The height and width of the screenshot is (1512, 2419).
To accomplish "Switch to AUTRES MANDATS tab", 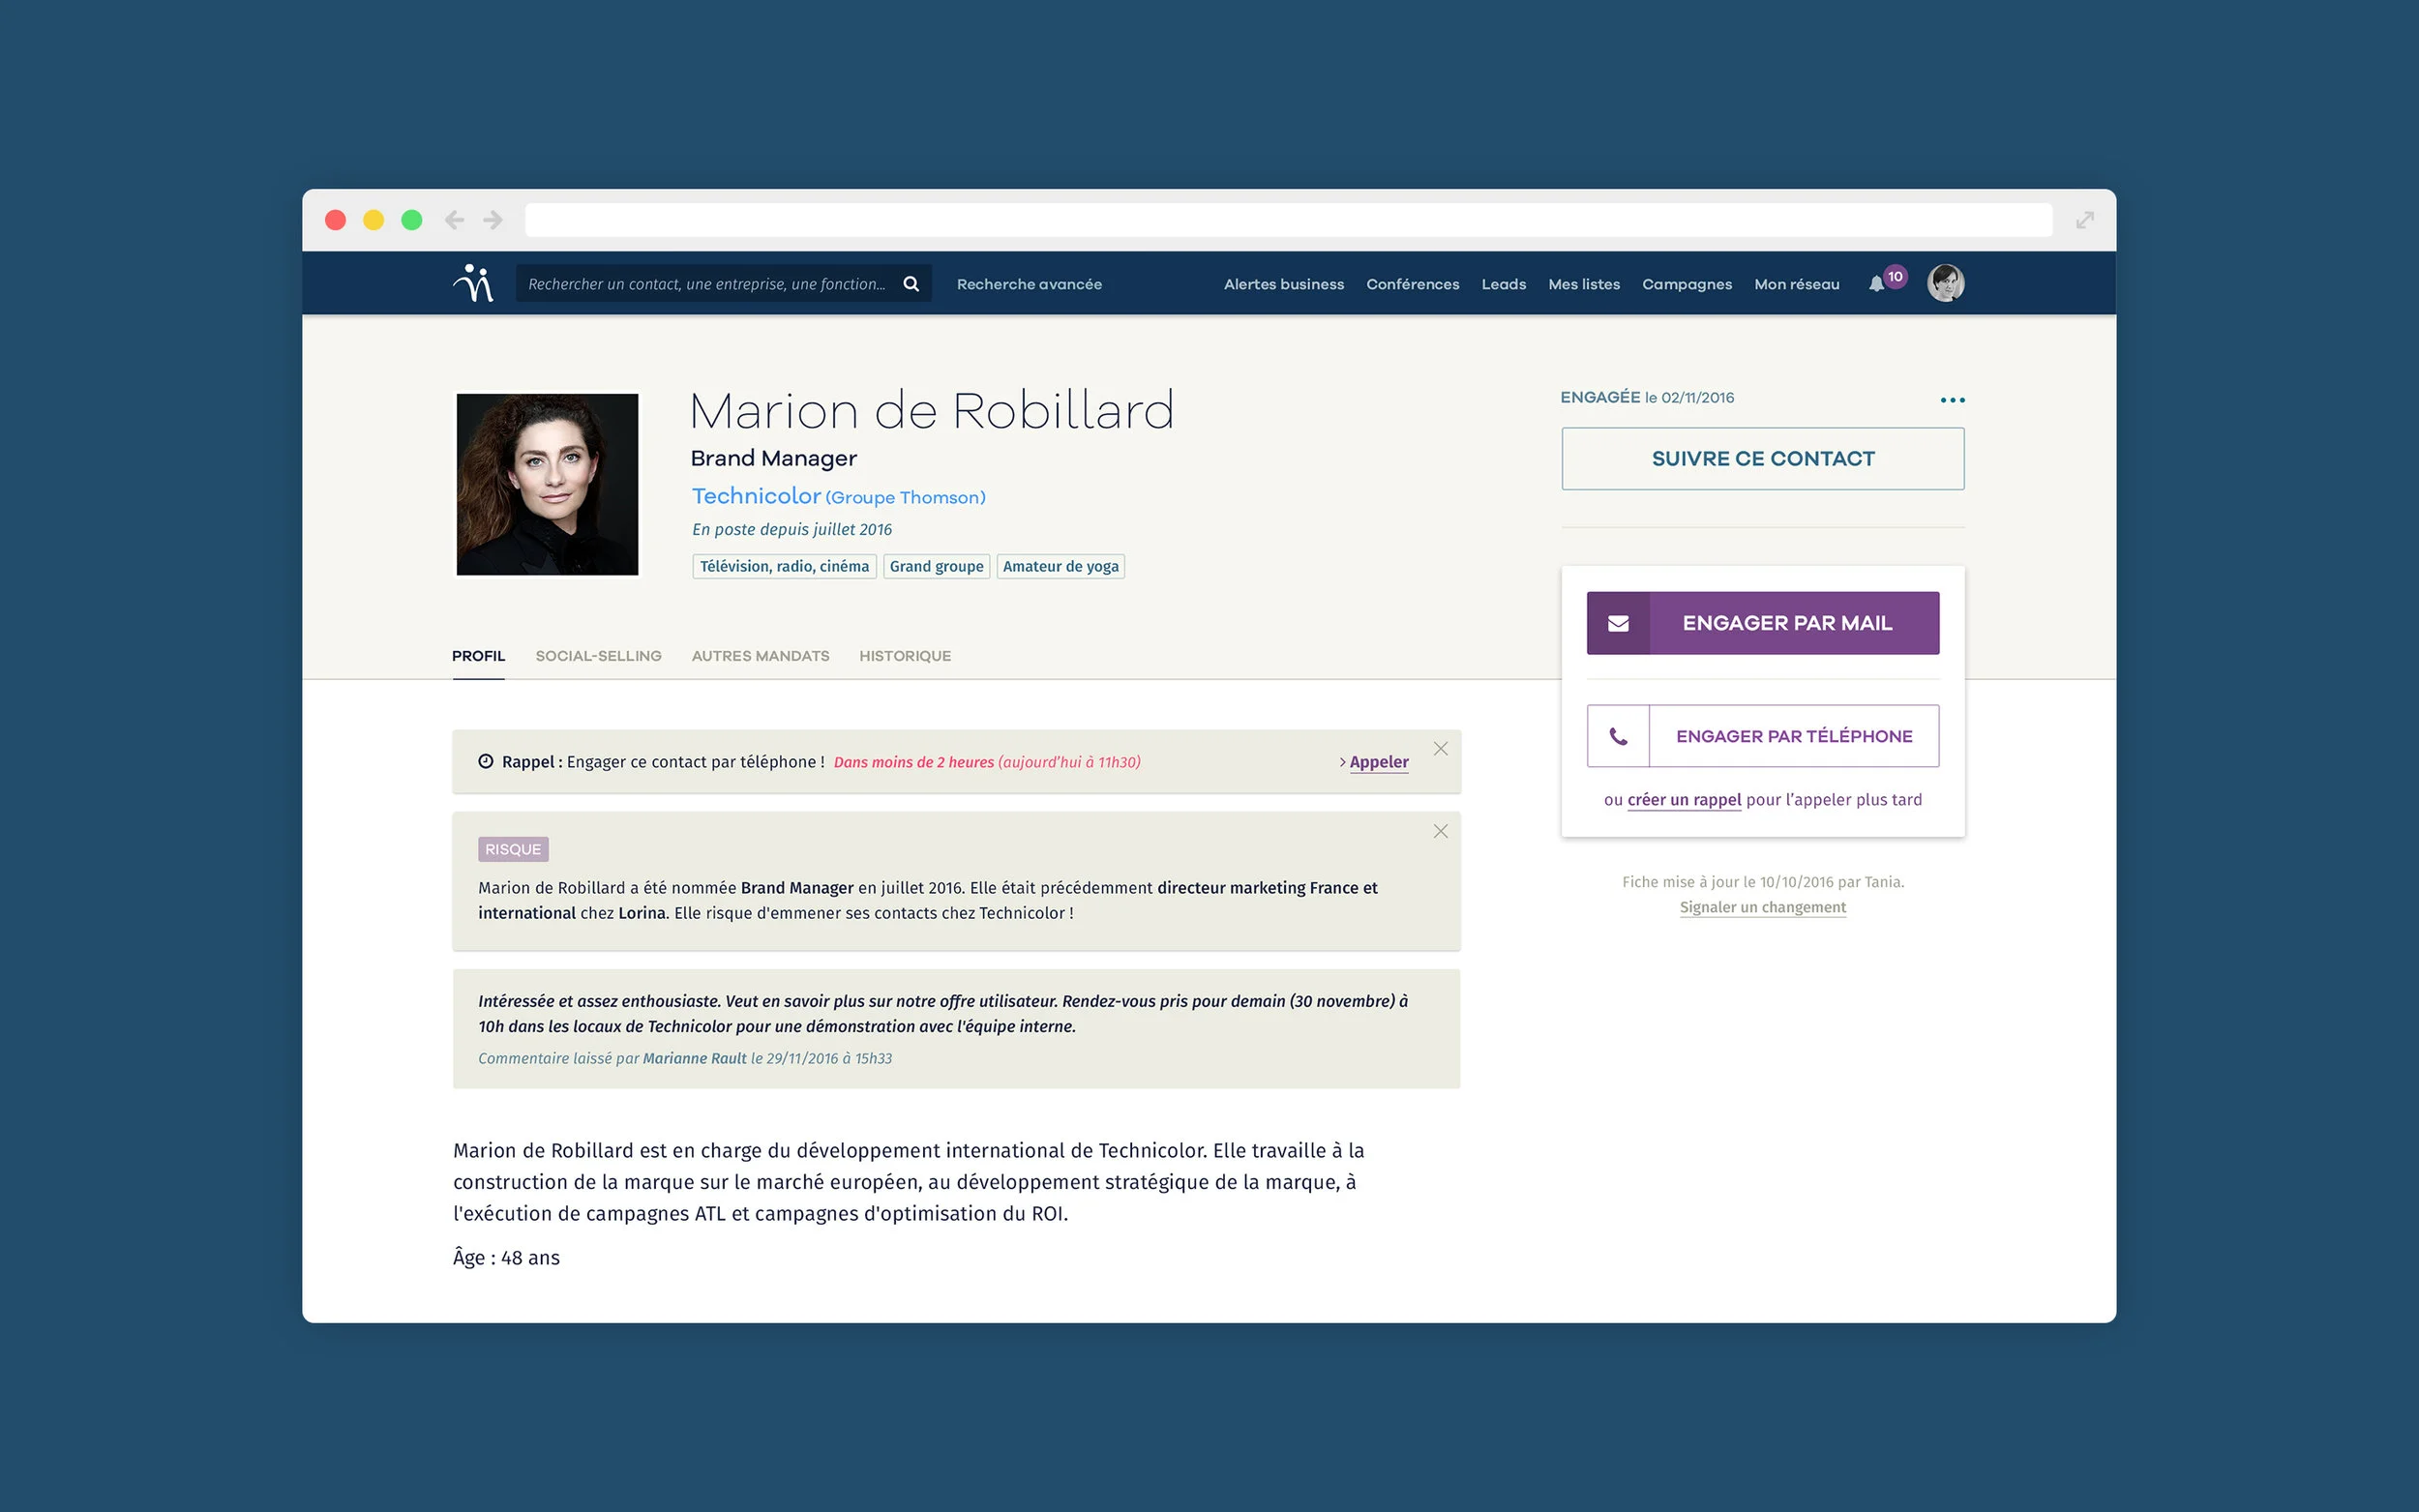I will [760, 656].
